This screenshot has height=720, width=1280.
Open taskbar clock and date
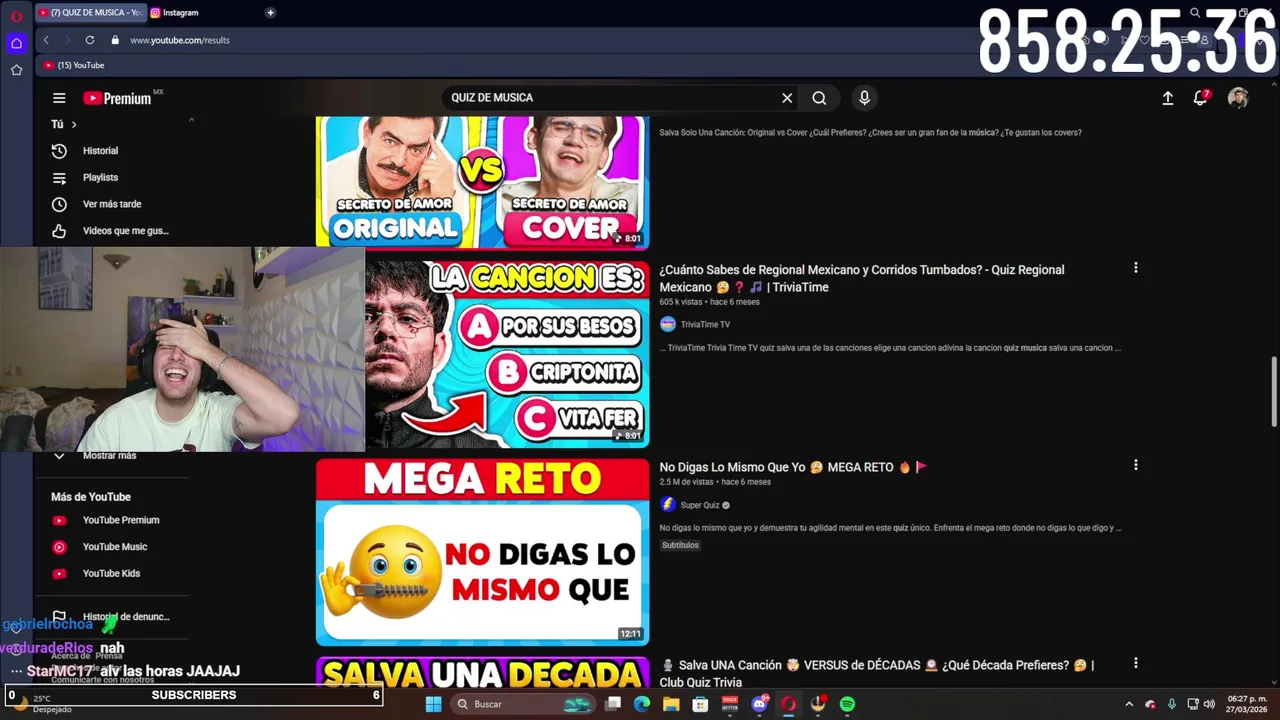[1248, 704]
